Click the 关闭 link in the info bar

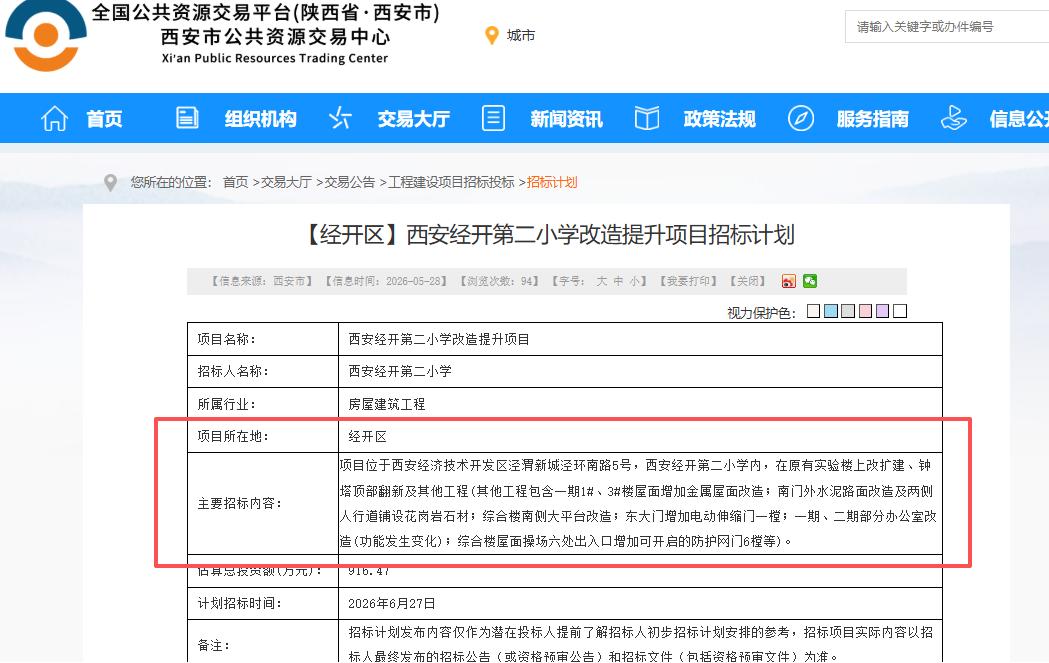747,281
